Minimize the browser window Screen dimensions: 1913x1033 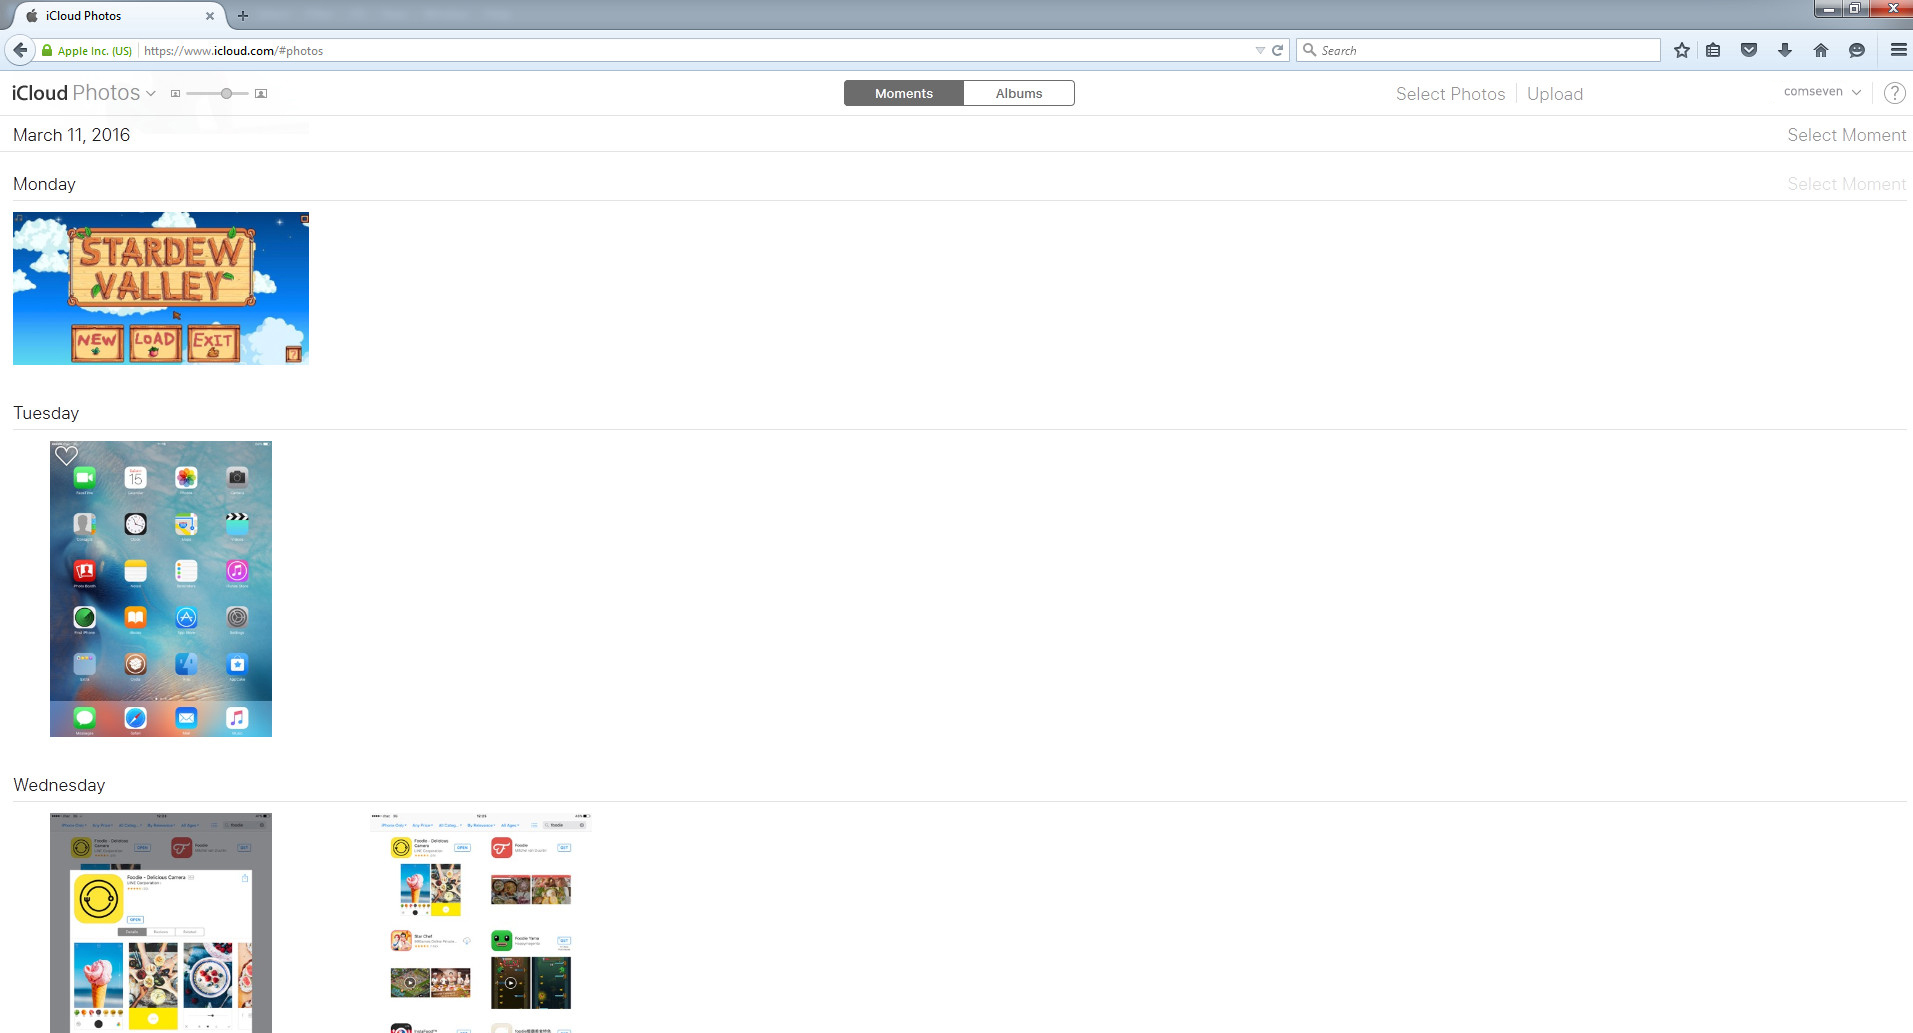pos(1828,9)
